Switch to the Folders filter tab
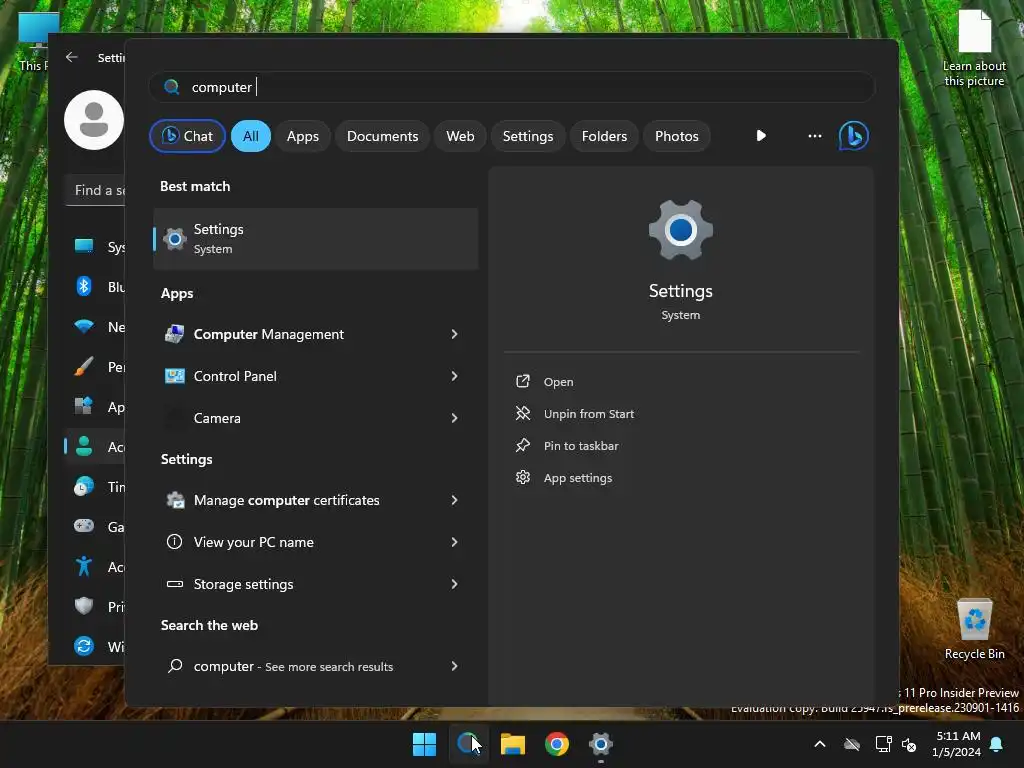Viewport: 1024px width, 768px height. pos(604,136)
